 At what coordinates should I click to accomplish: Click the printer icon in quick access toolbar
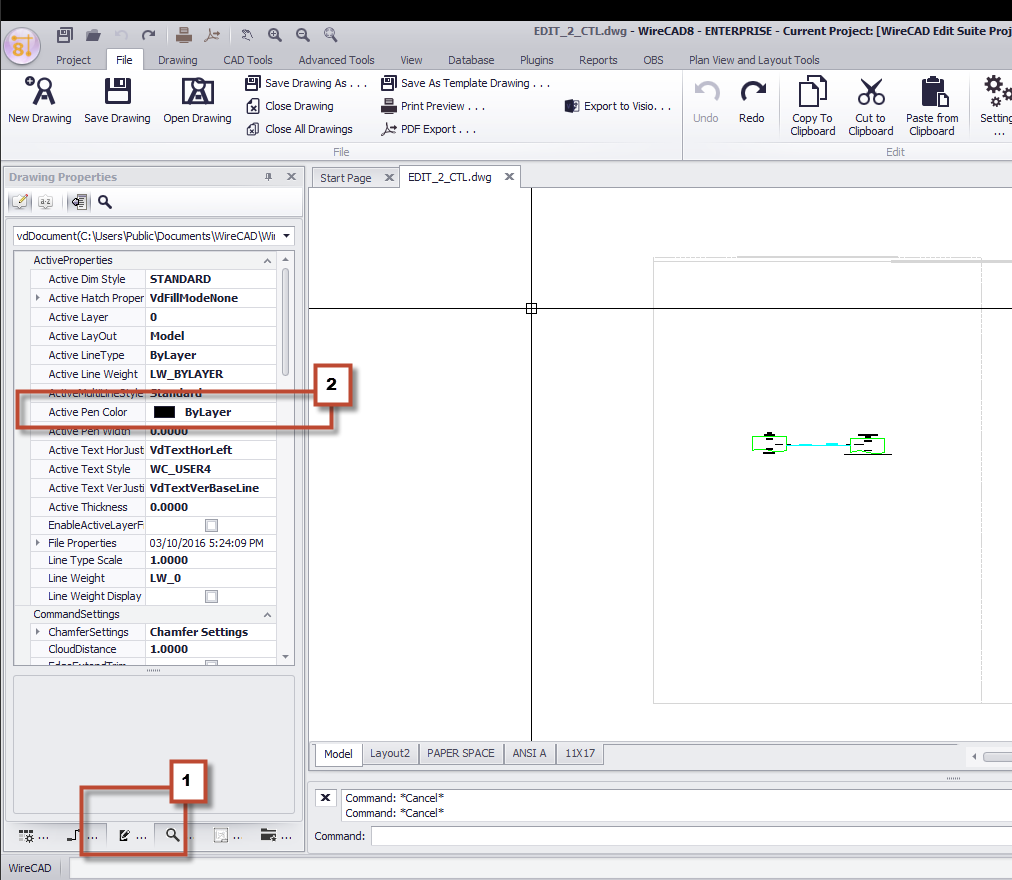click(184, 35)
